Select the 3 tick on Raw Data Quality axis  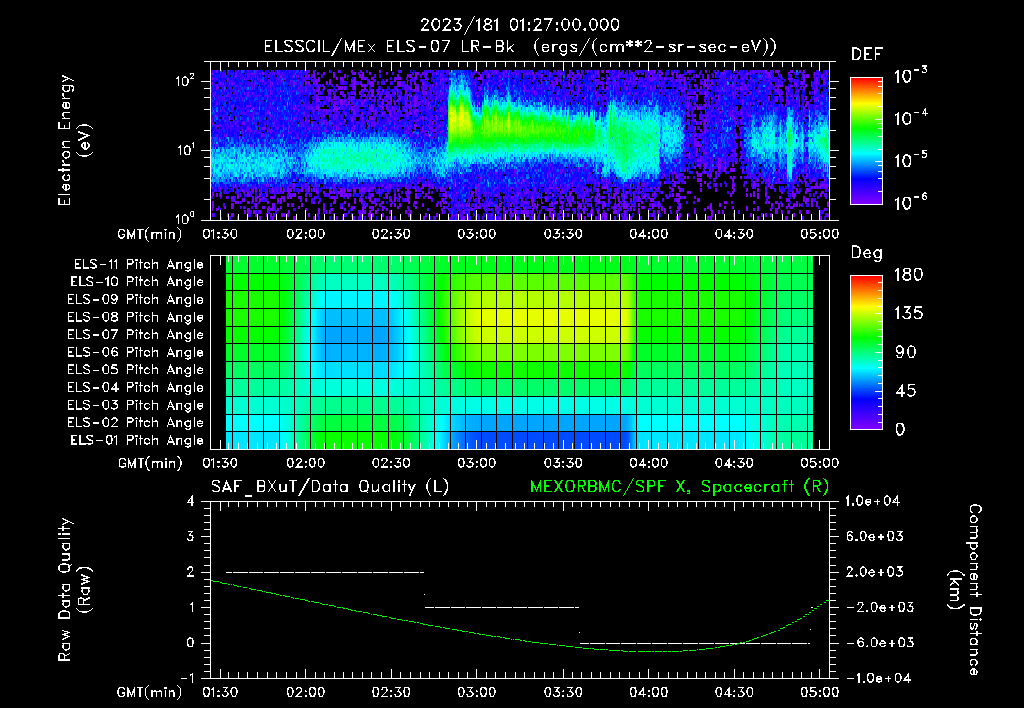click(x=191, y=536)
